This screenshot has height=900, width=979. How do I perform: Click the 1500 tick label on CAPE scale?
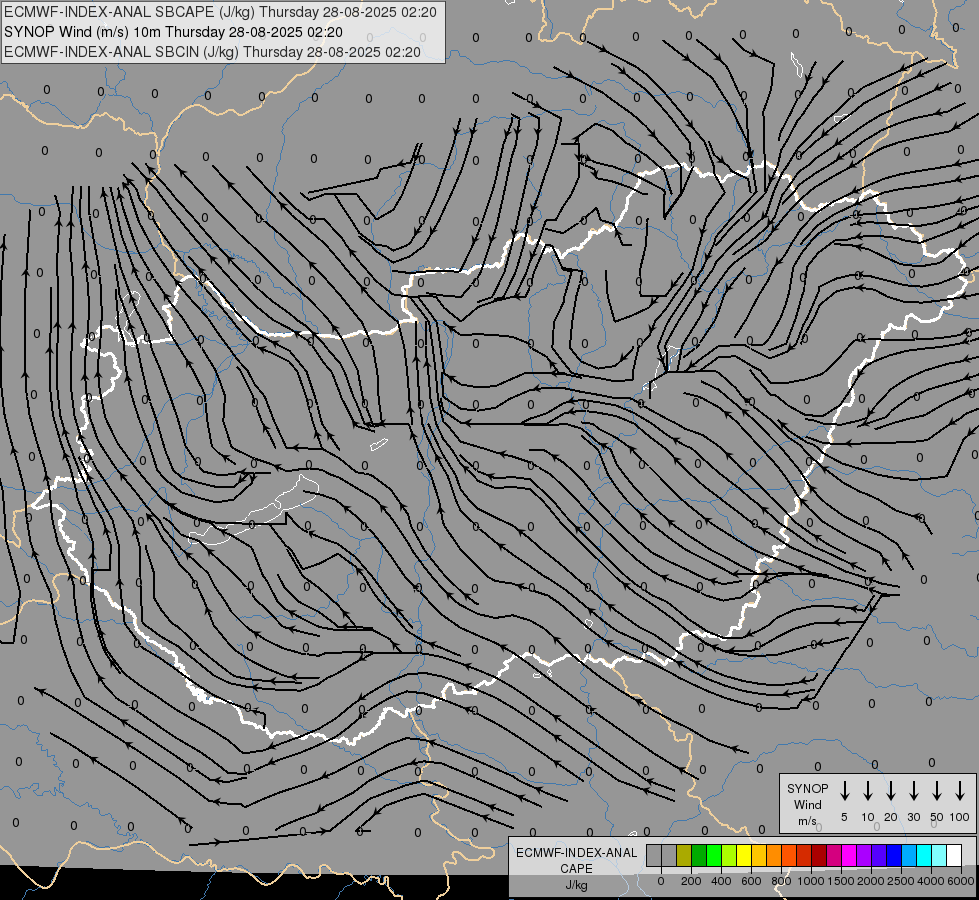click(841, 881)
